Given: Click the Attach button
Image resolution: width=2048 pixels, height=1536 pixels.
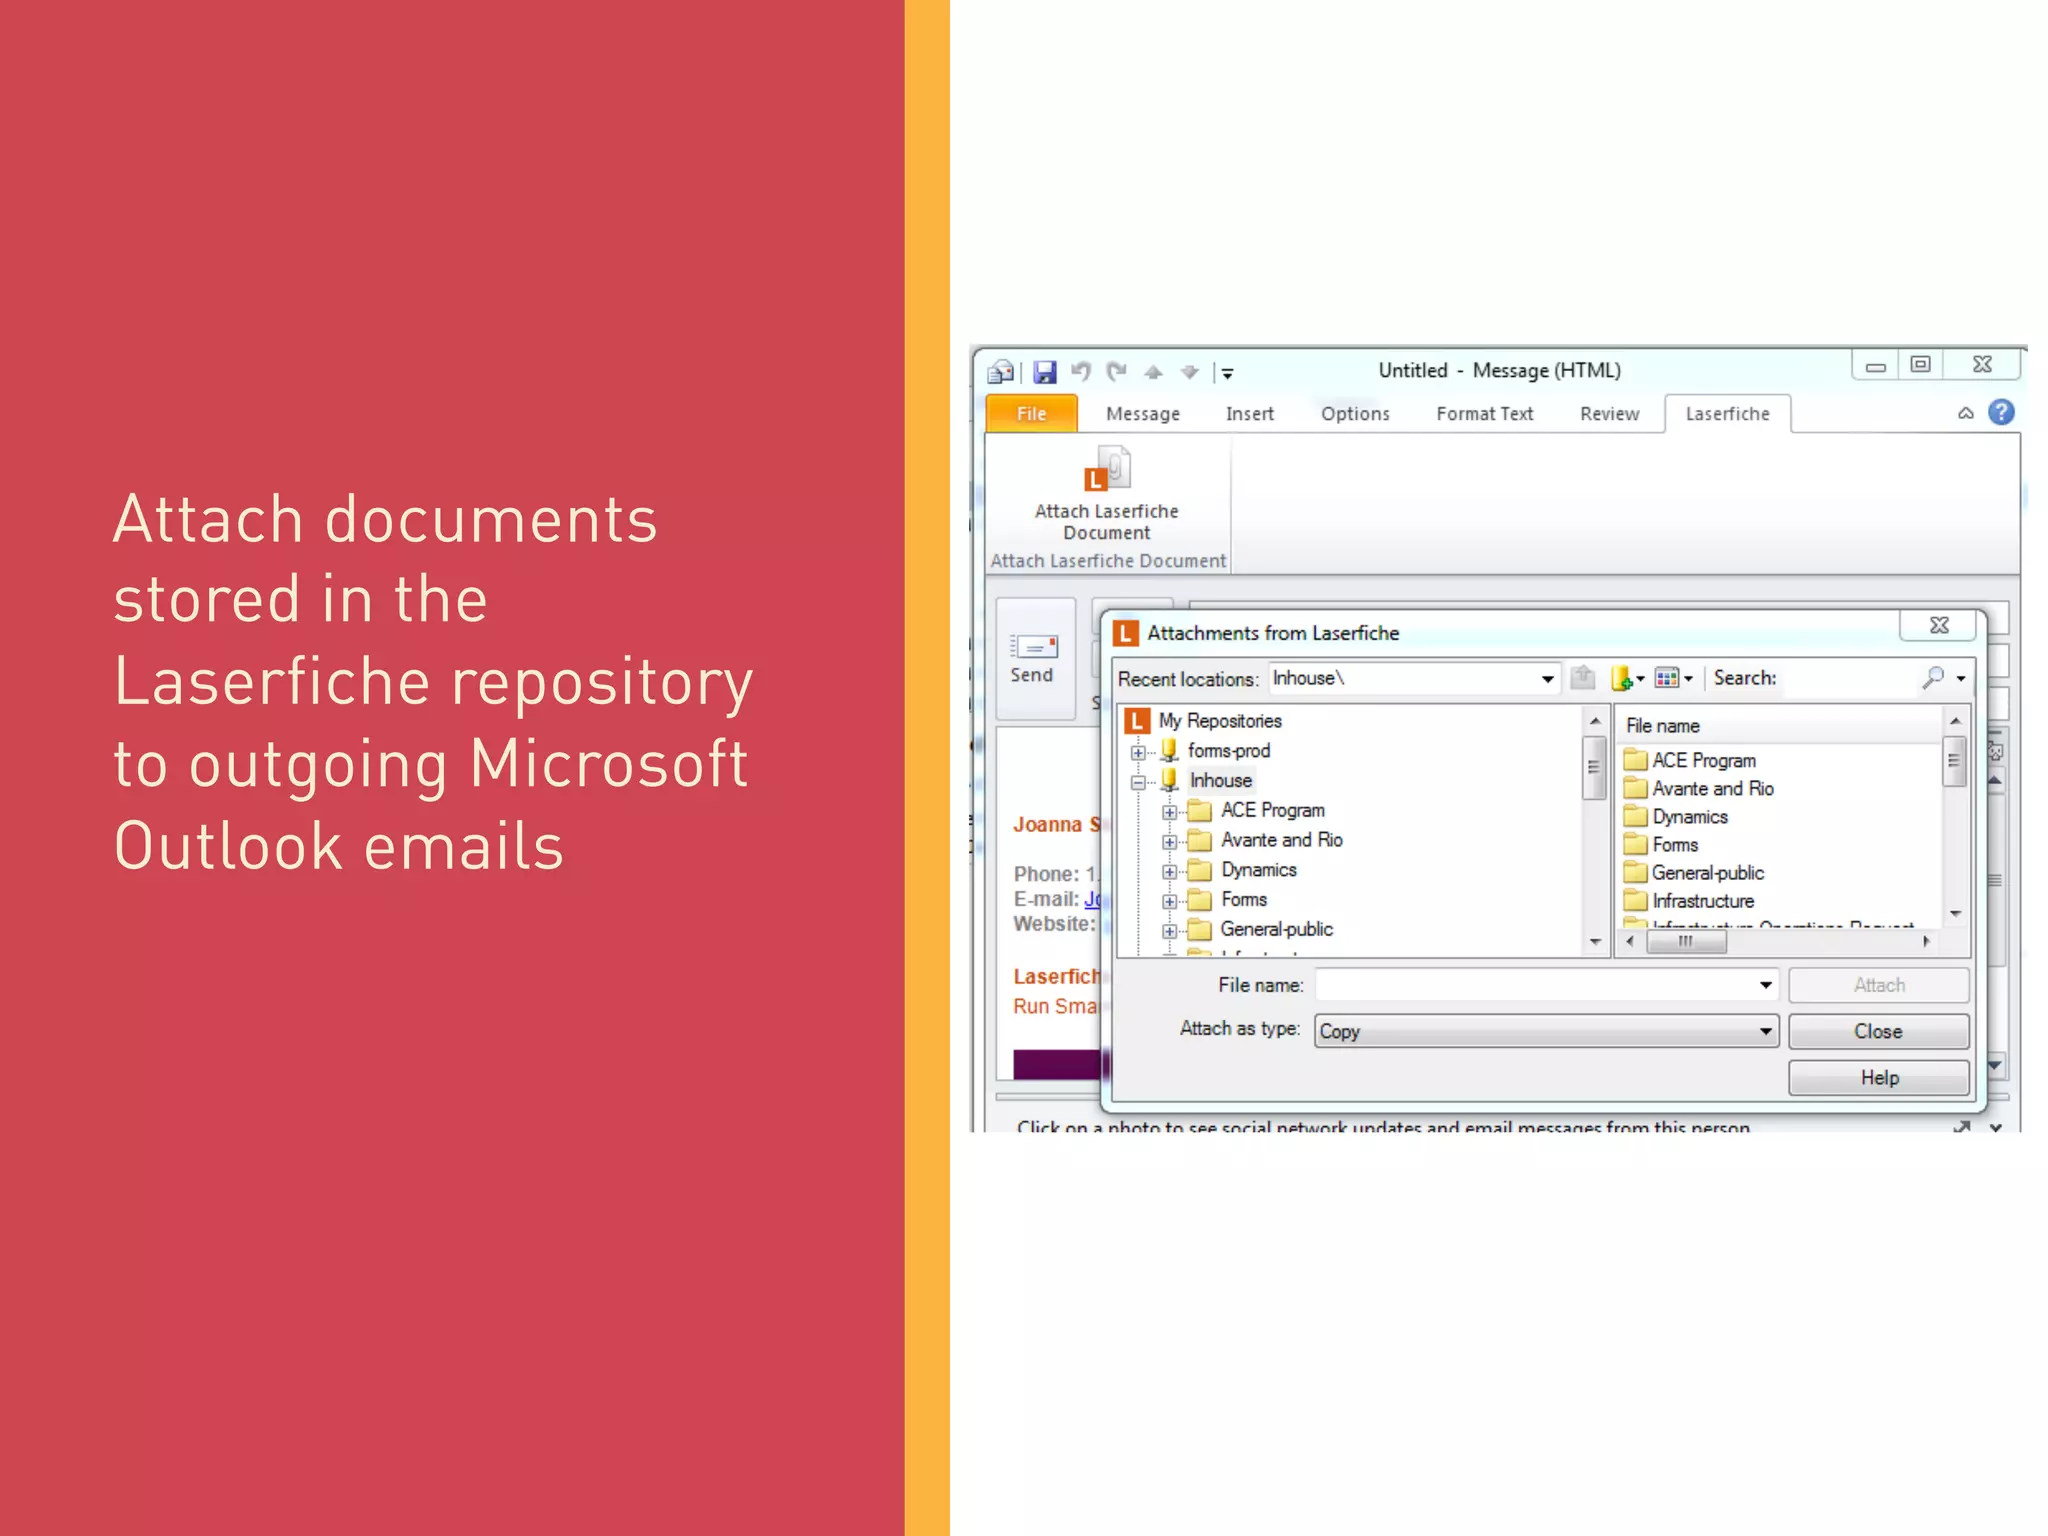Looking at the screenshot, I should [x=1878, y=985].
